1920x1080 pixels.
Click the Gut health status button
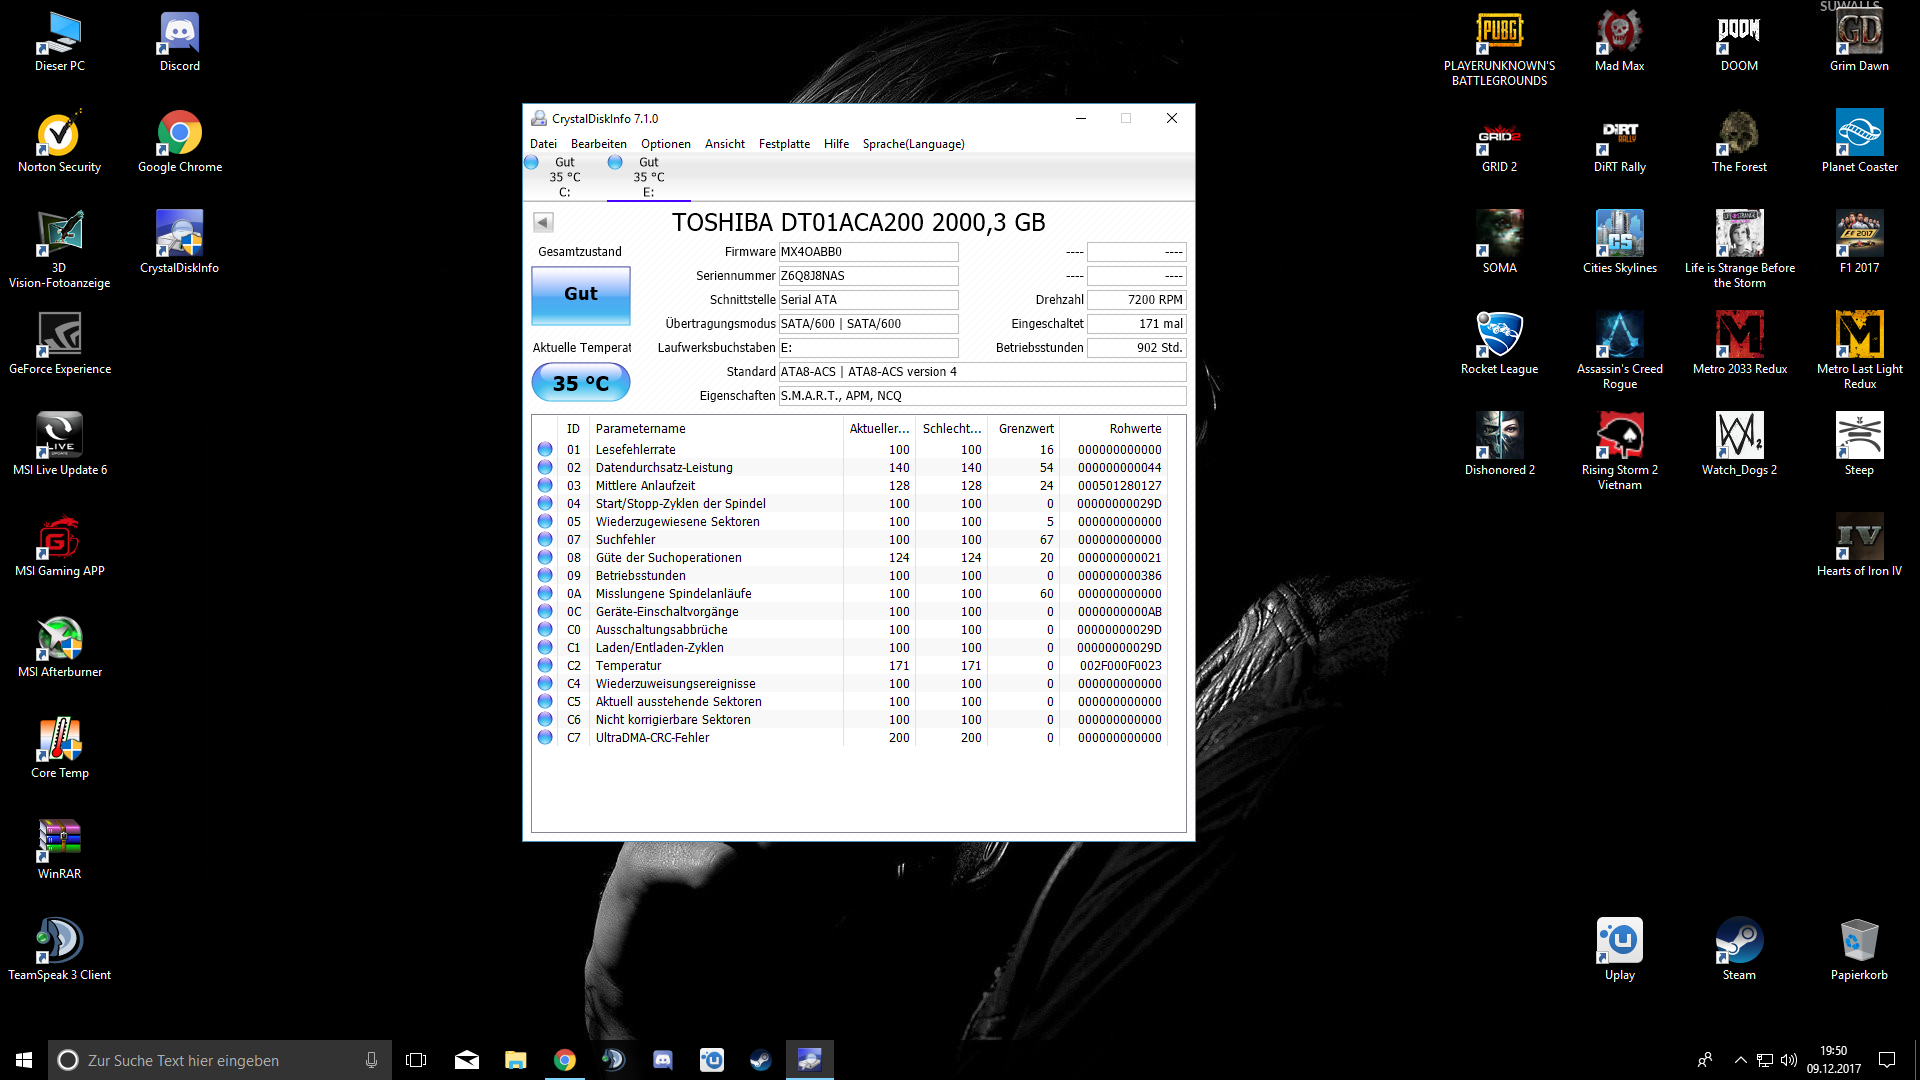pos(580,294)
